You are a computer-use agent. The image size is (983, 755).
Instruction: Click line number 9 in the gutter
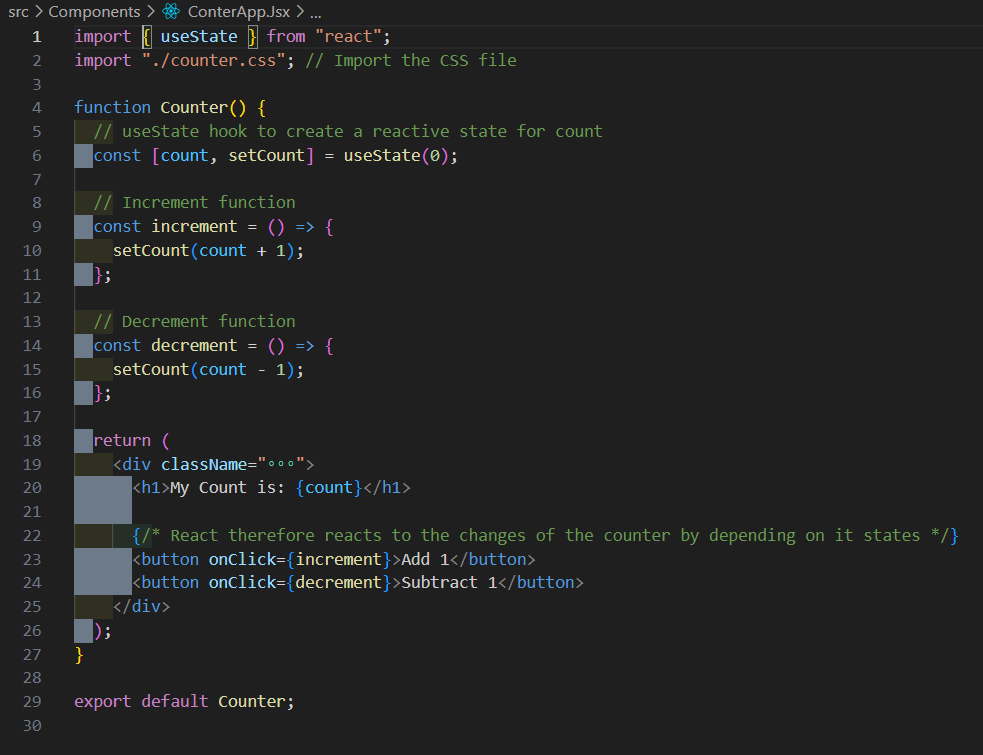tap(37, 226)
